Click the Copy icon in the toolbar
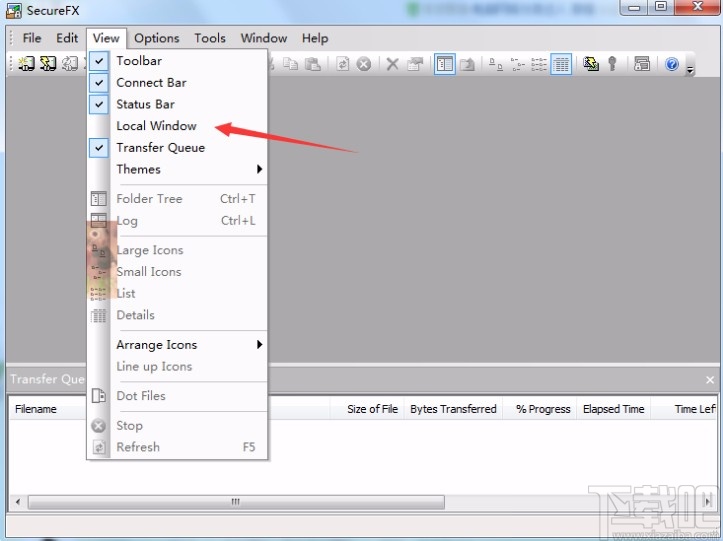Viewport: 723px width, 541px height. click(x=290, y=64)
